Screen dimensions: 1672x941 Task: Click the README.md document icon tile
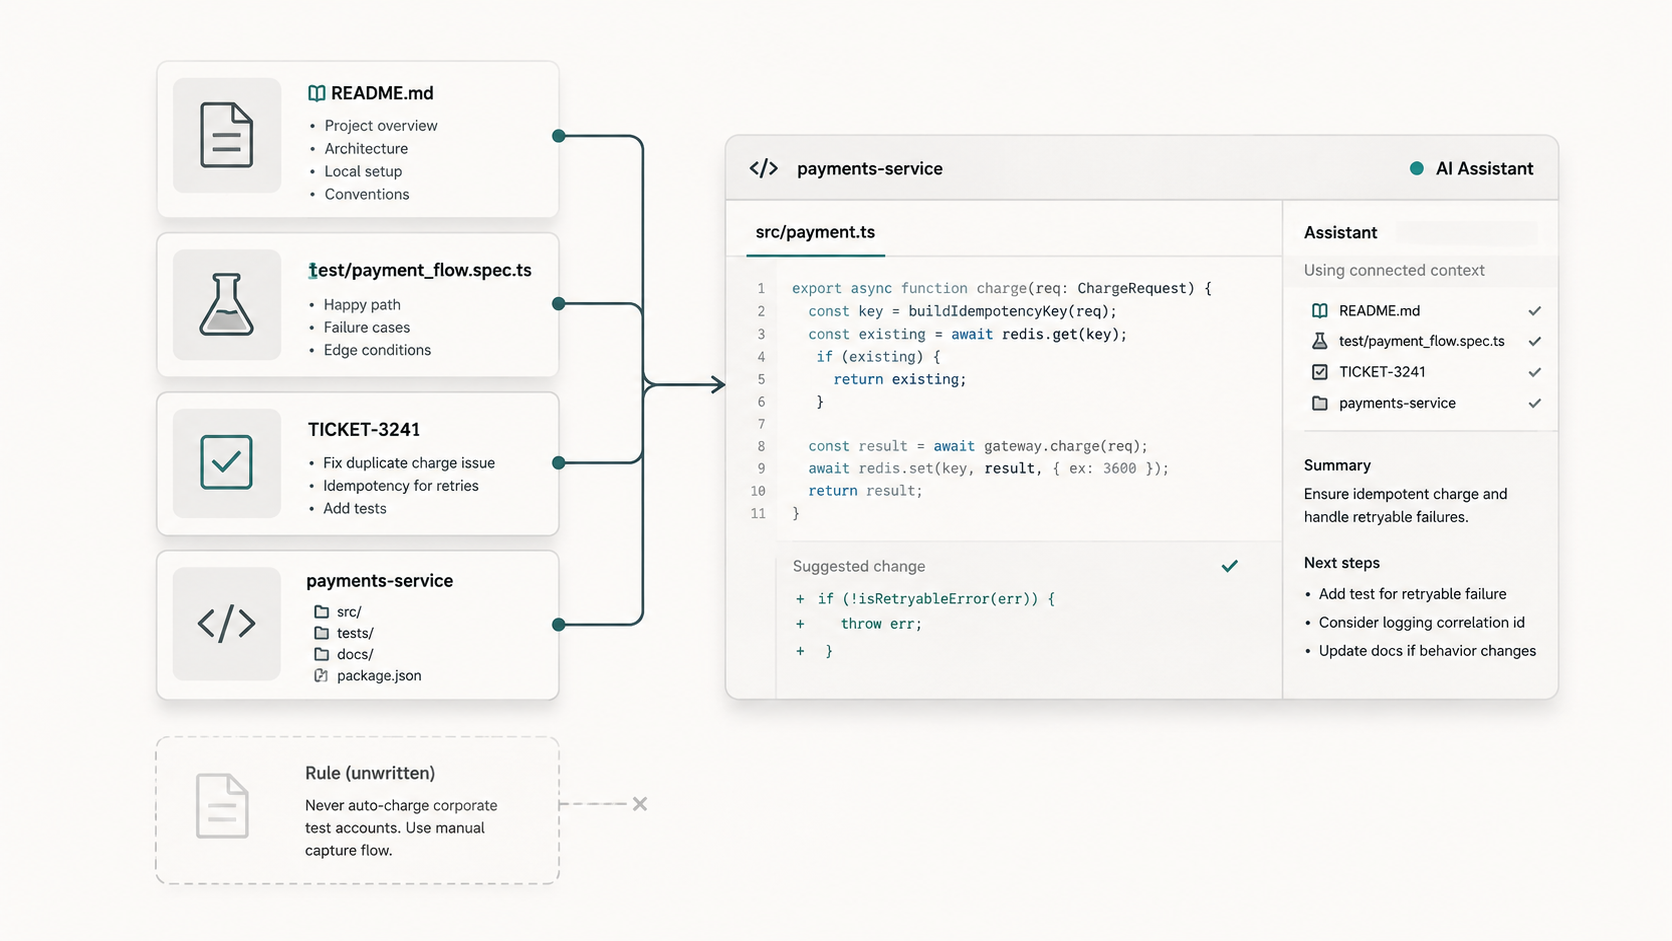click(x=227, y=135)
